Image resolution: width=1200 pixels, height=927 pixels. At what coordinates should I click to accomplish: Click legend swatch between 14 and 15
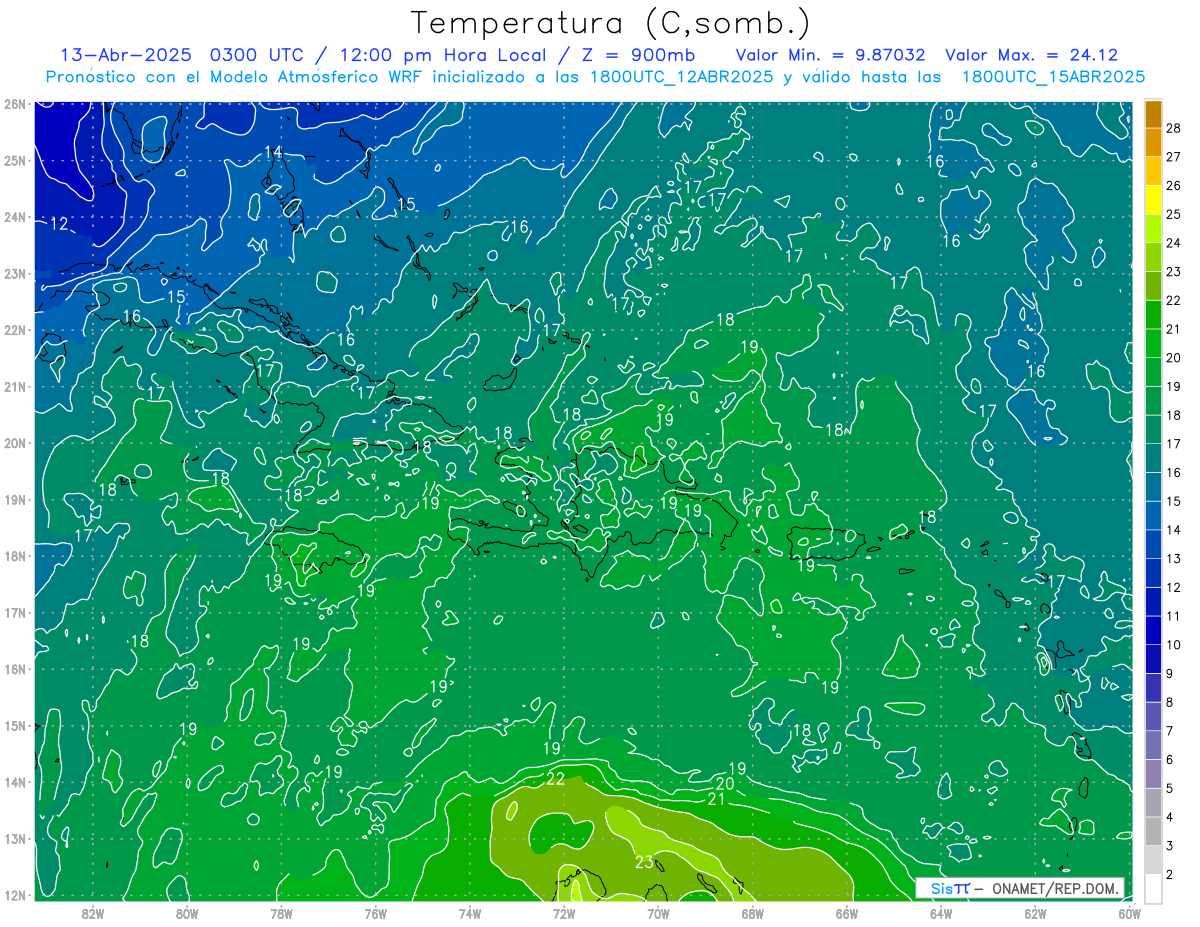coord(1153,515)
